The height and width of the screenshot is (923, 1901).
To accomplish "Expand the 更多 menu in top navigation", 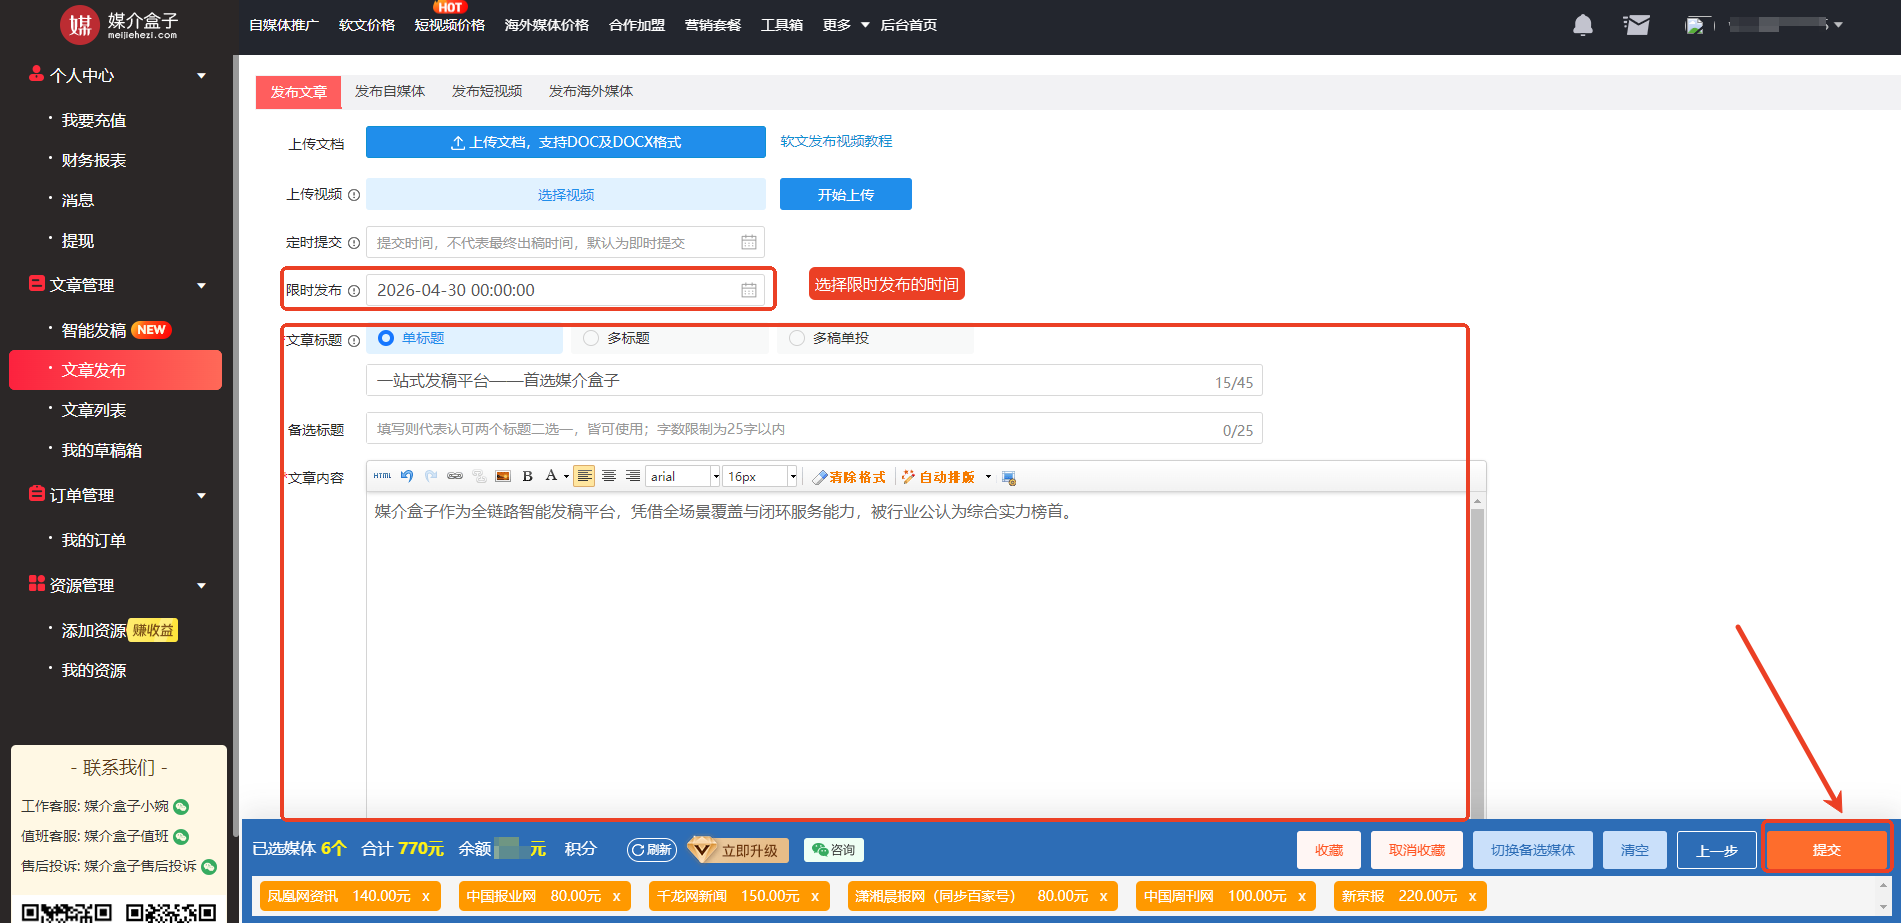I will [x=845, y=25].
